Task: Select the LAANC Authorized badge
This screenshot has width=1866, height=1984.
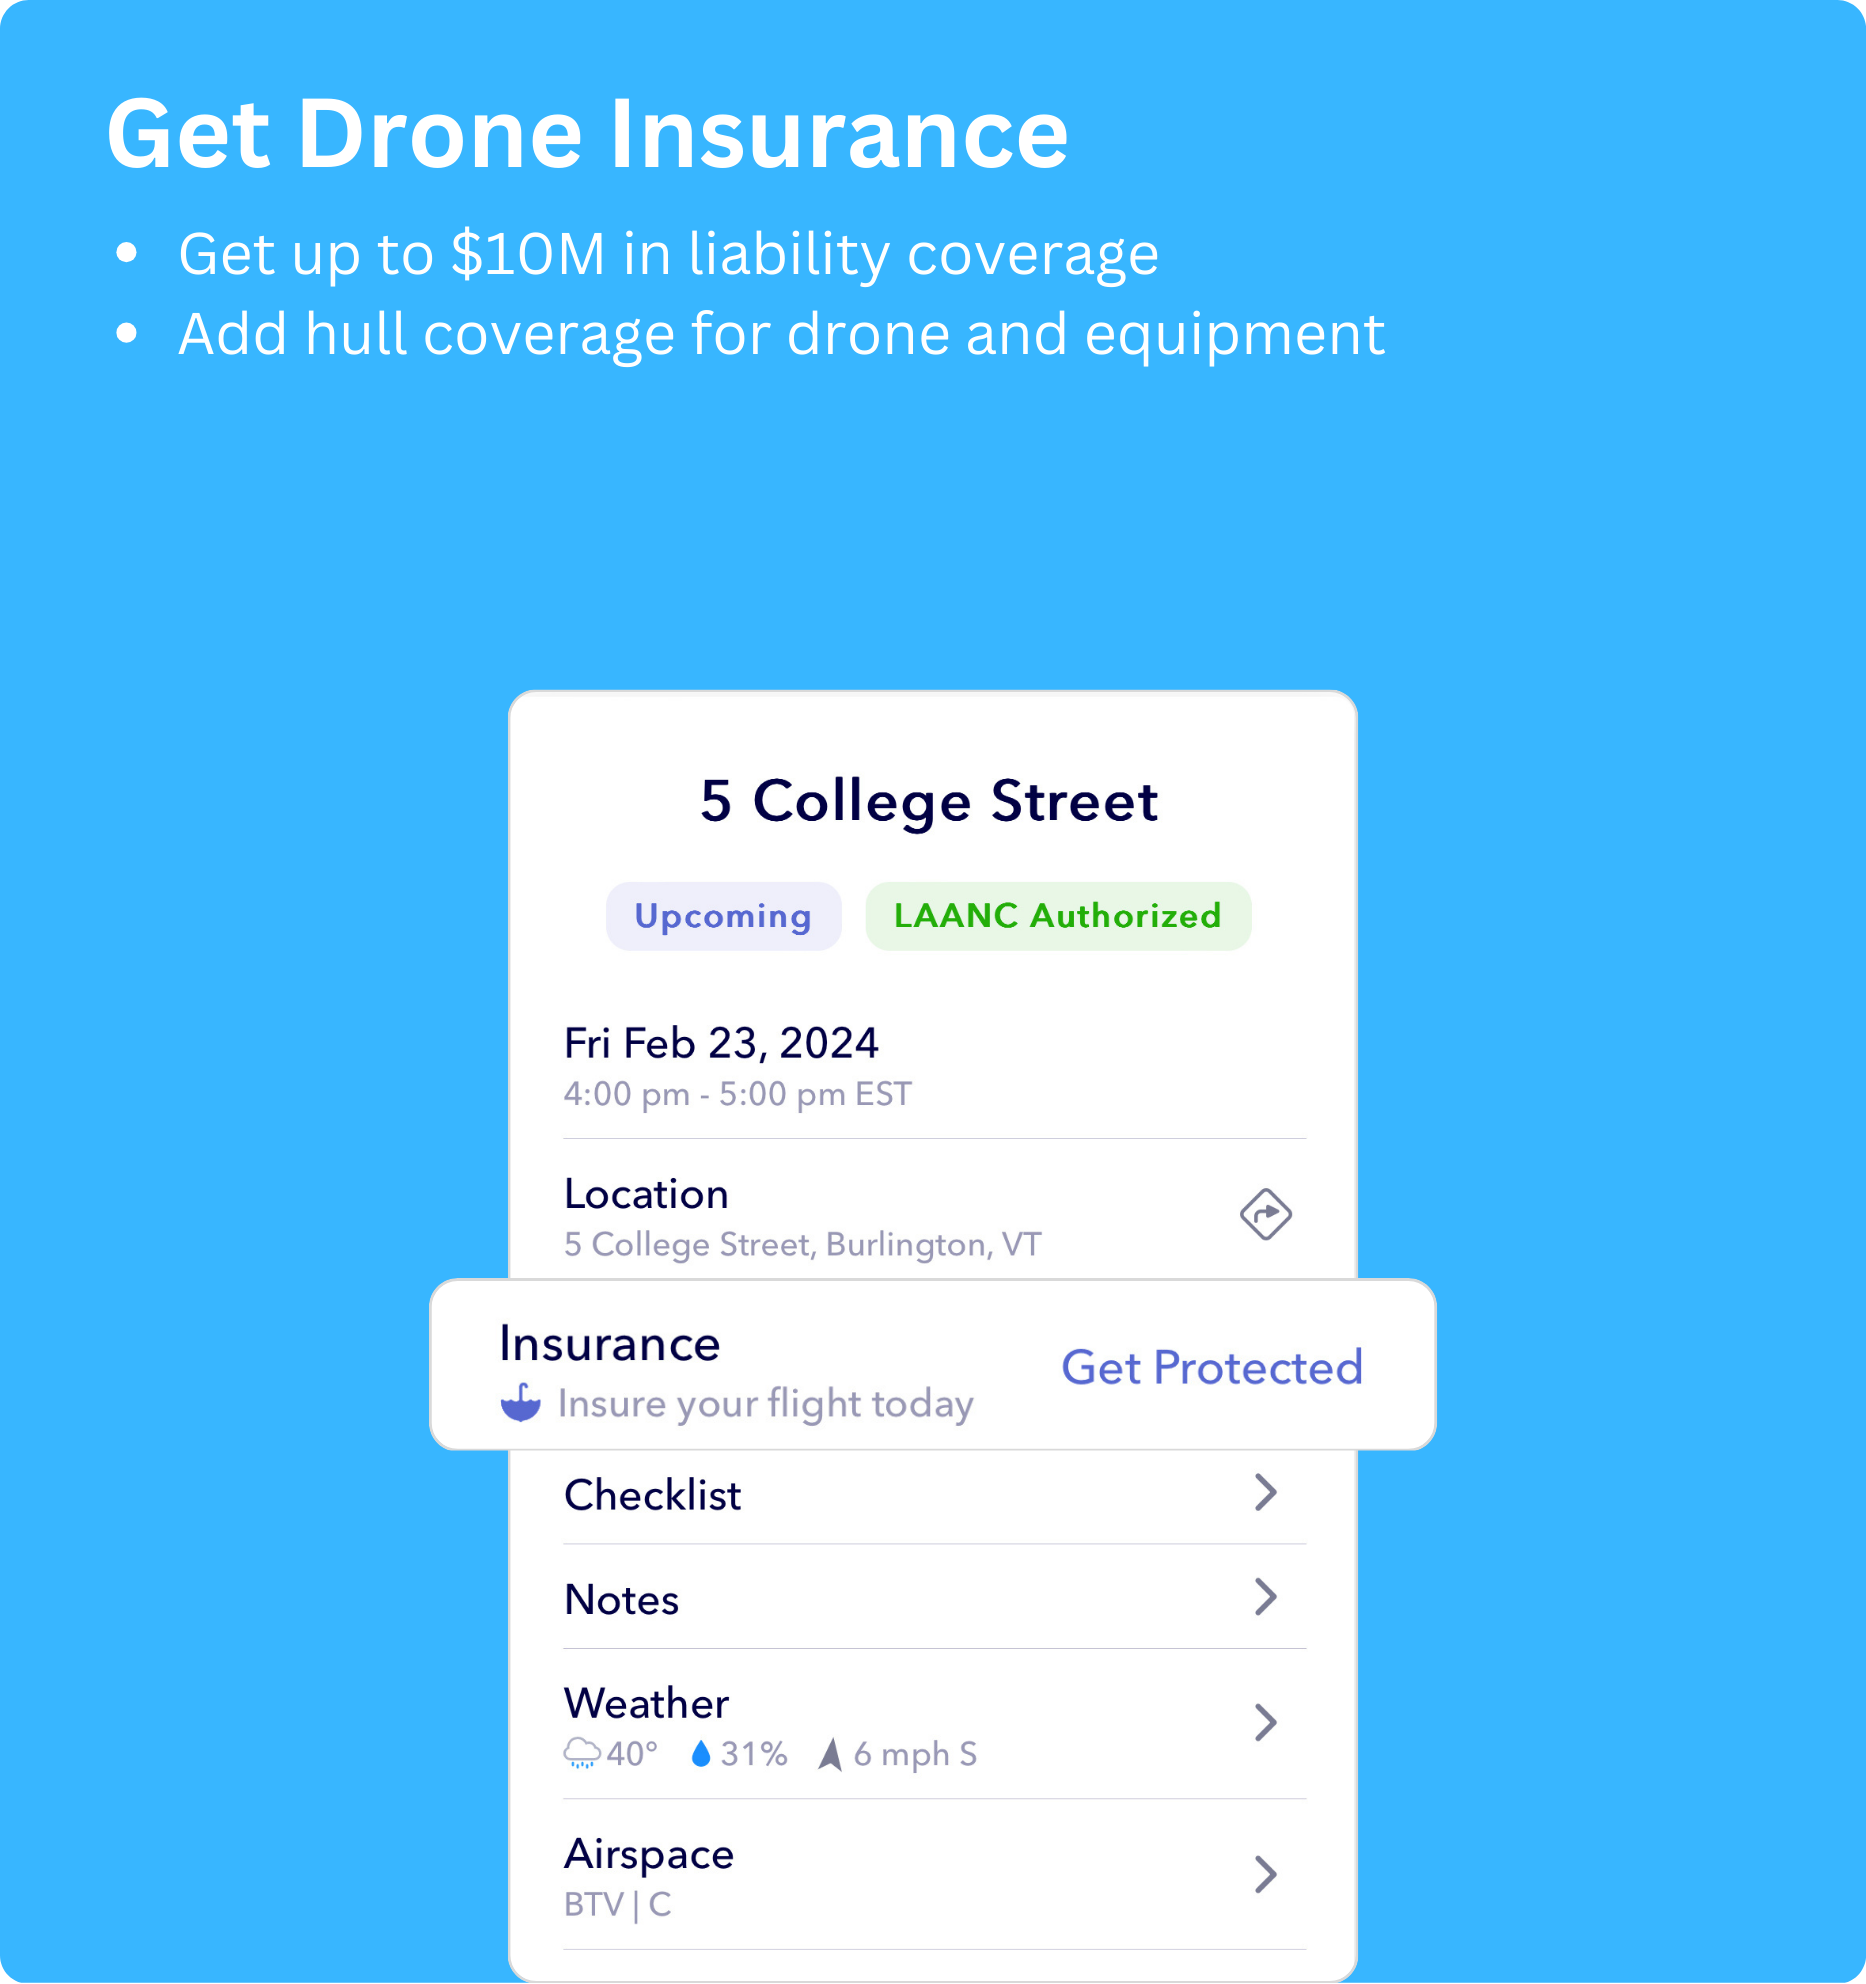Action: click(x=1058, y=916)
